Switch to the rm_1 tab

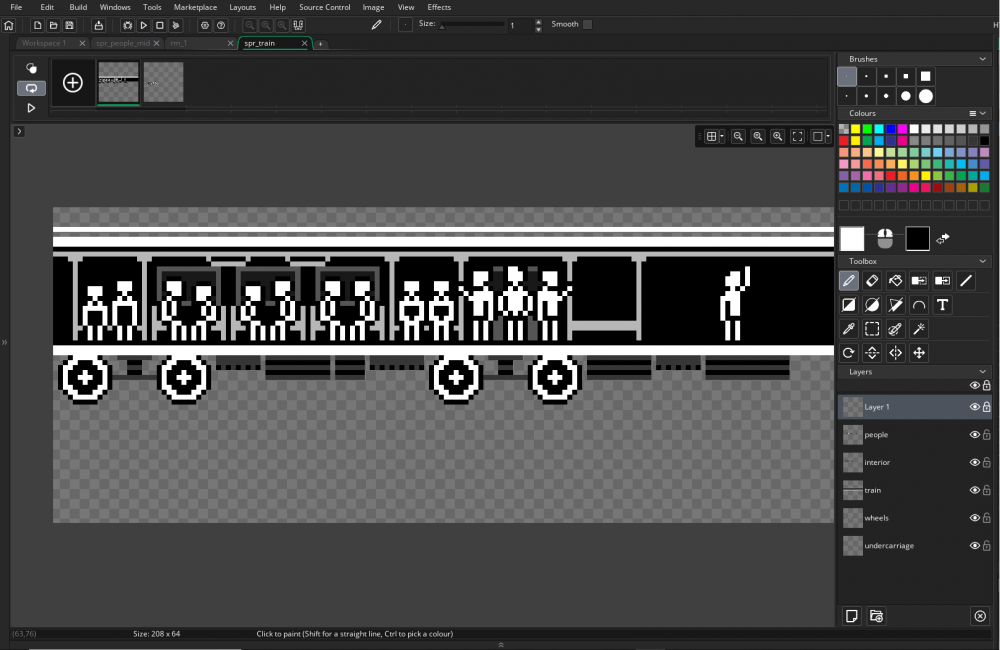coord(180,44)
